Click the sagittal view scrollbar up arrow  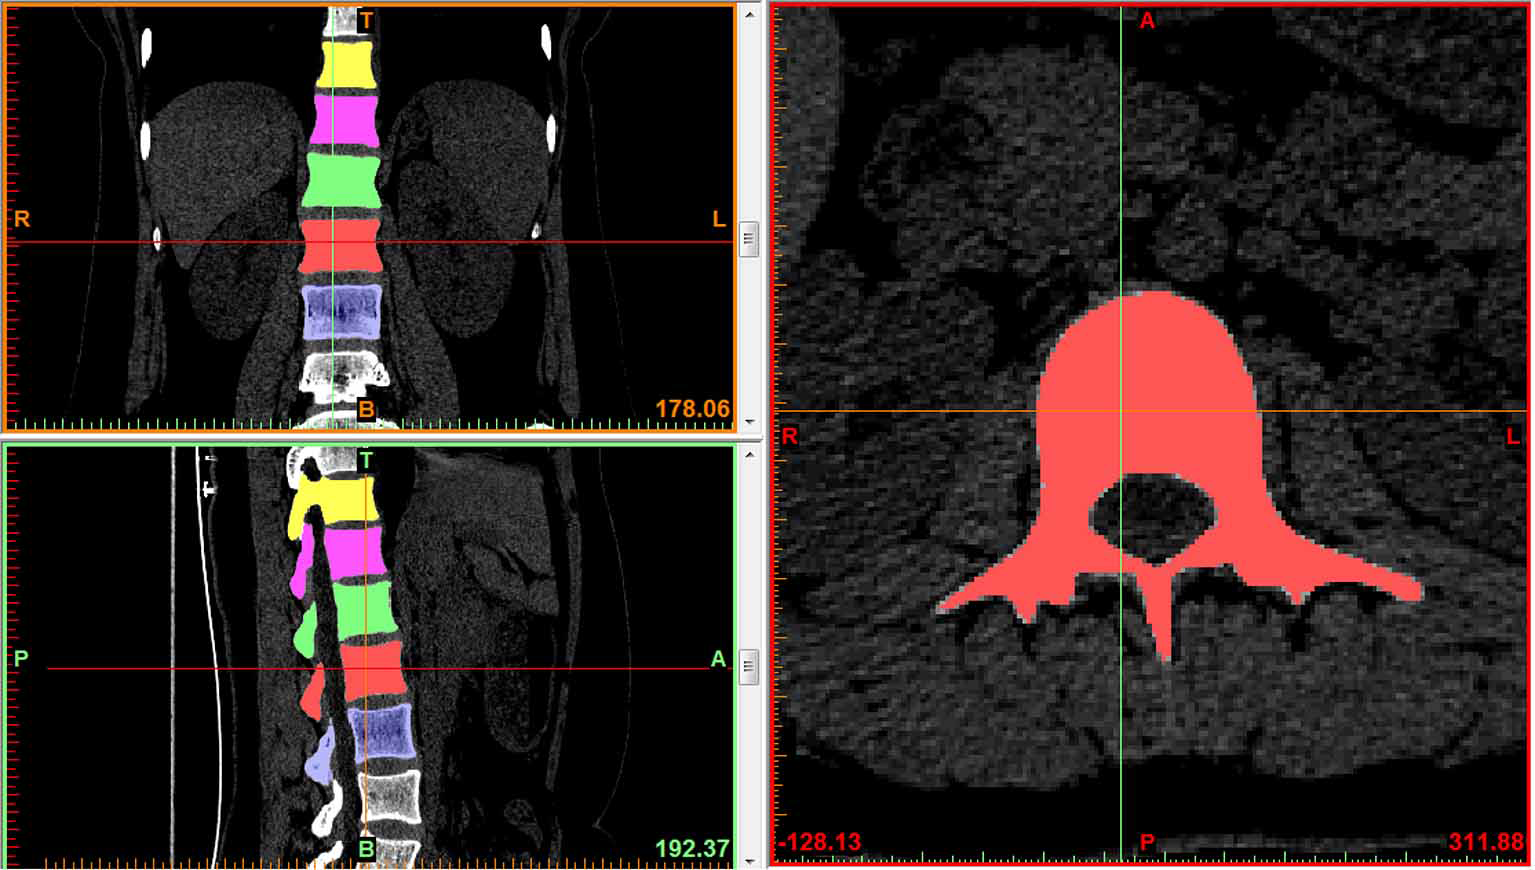749,455
